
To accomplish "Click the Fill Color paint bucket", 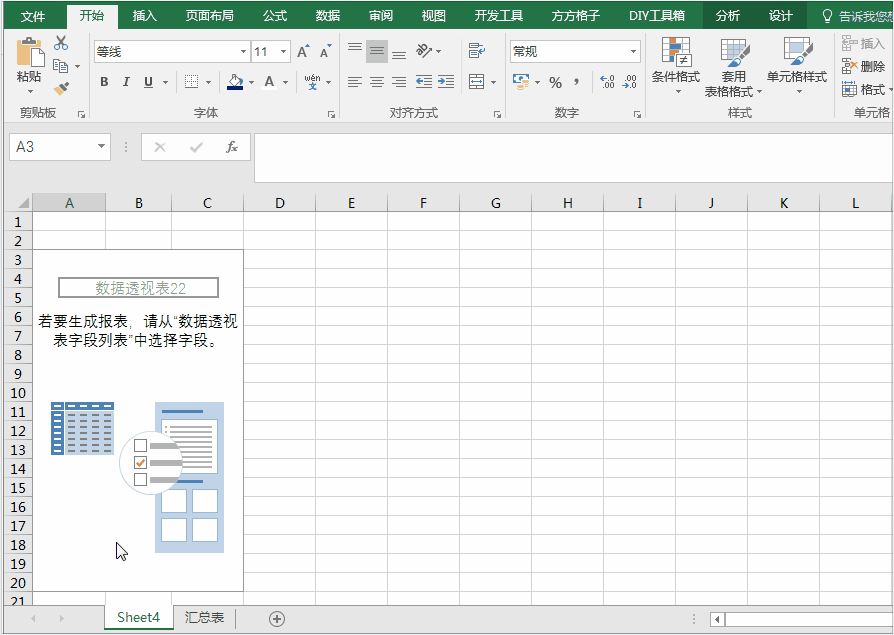I will 235,82.
